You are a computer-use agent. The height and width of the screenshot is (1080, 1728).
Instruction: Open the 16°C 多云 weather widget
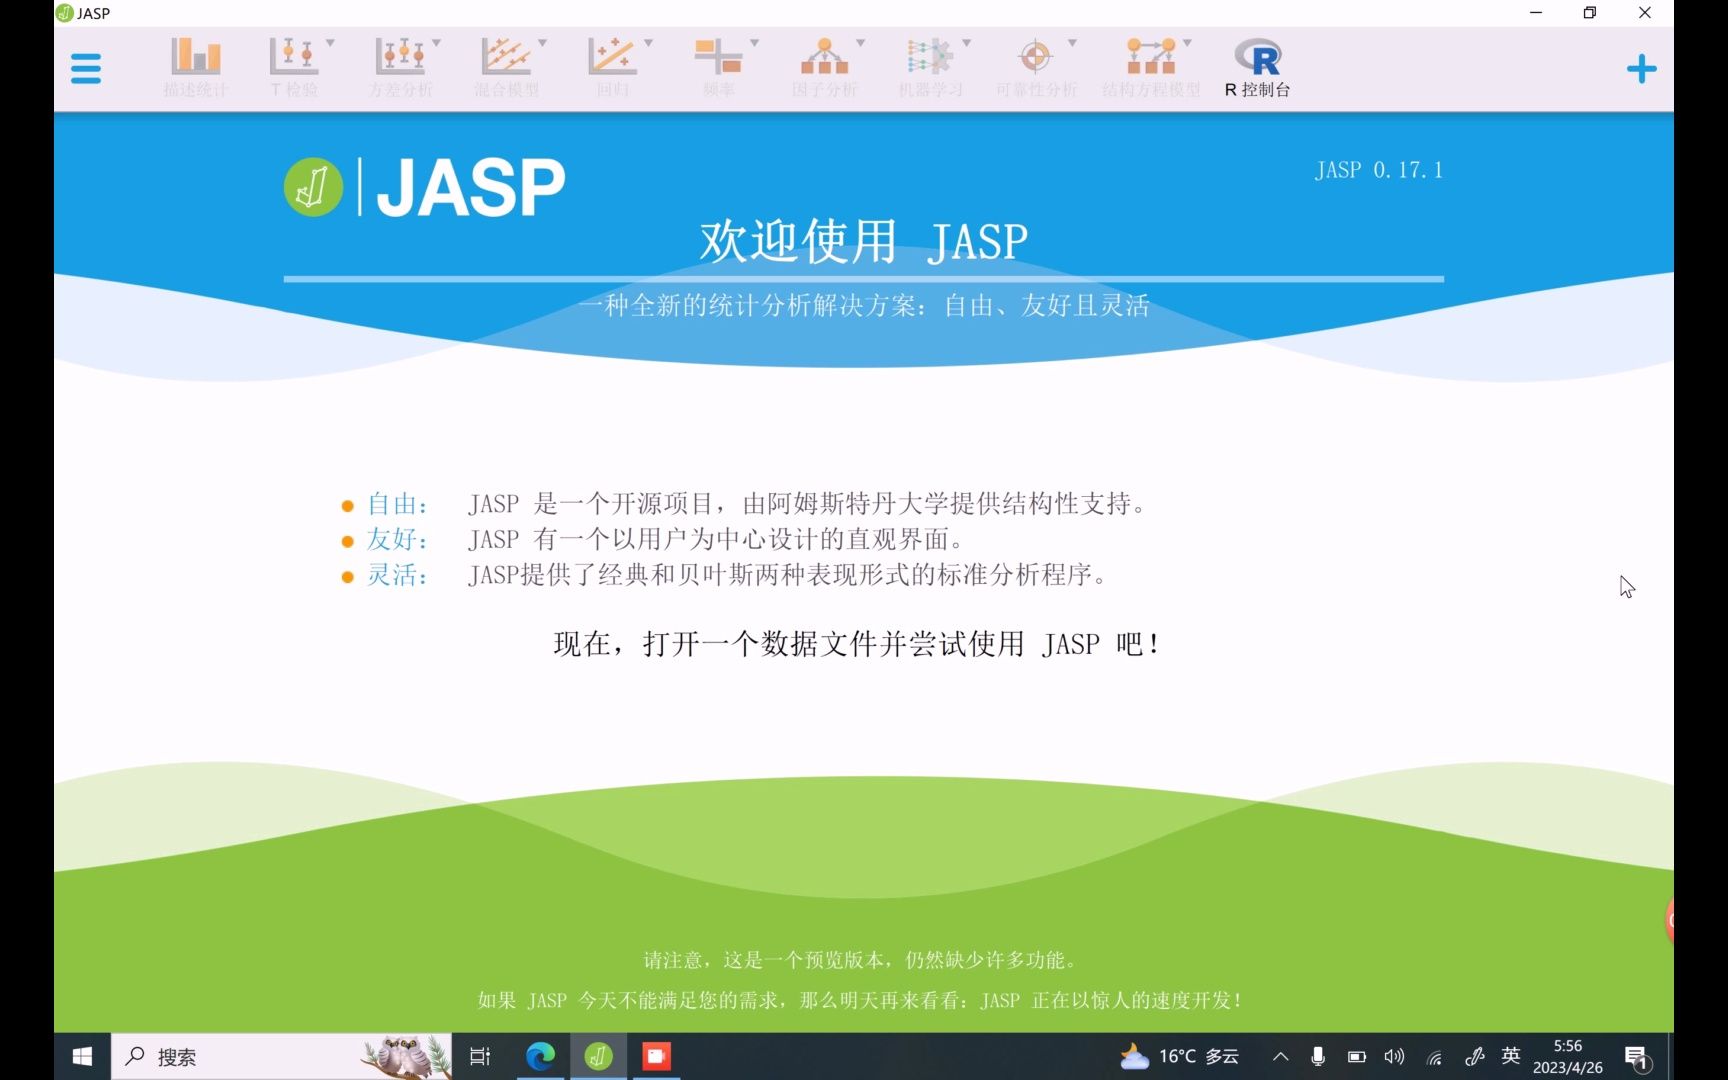pos(1179,1056)
